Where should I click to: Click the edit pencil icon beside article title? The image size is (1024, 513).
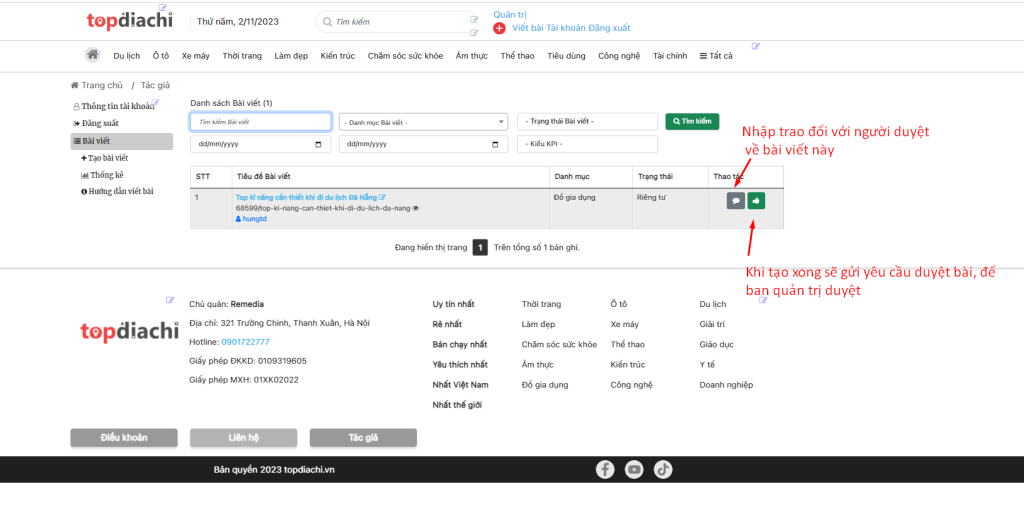(382, 197)
